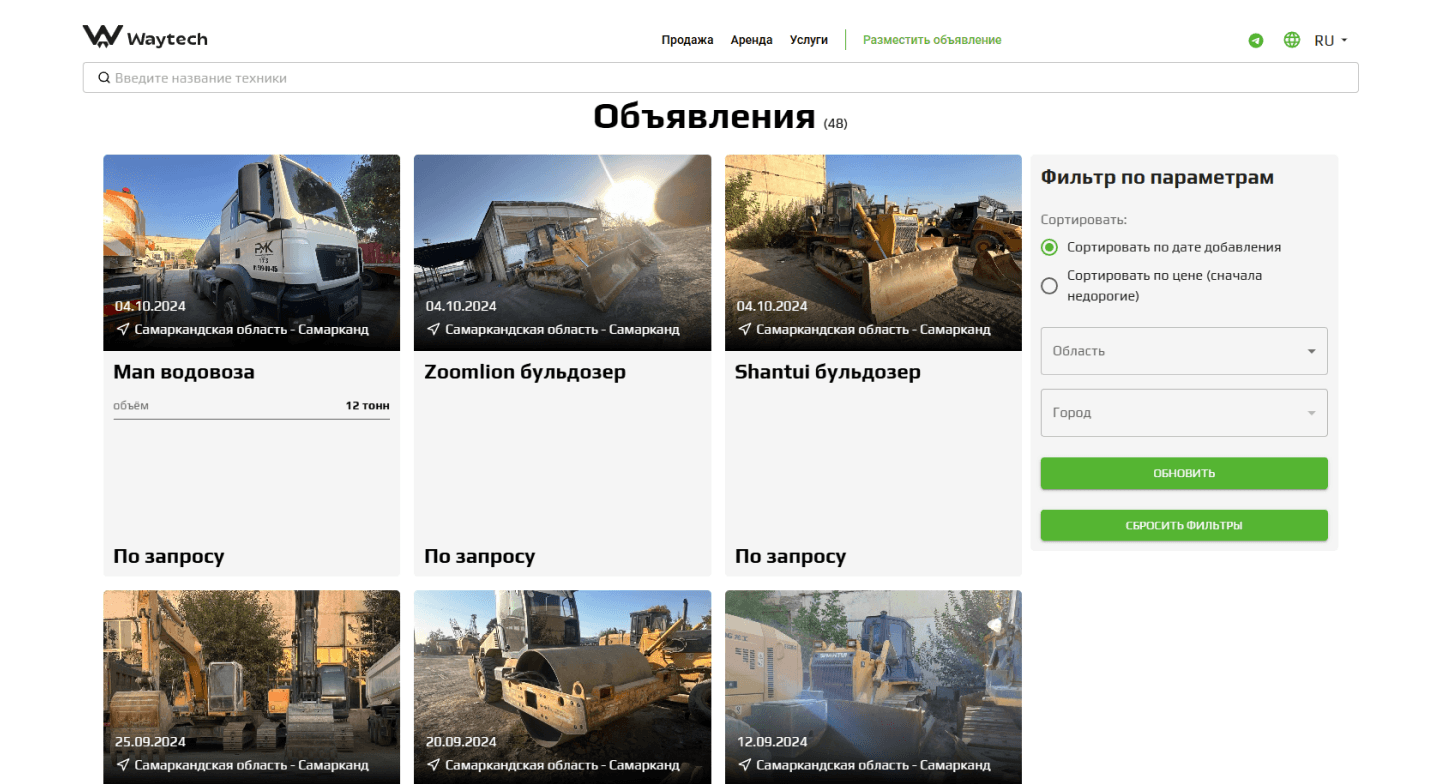This screenshot has height=784, width=1440.
Task: Click location arrow icon on 20.09.2024 card
Action: [433, 765]
